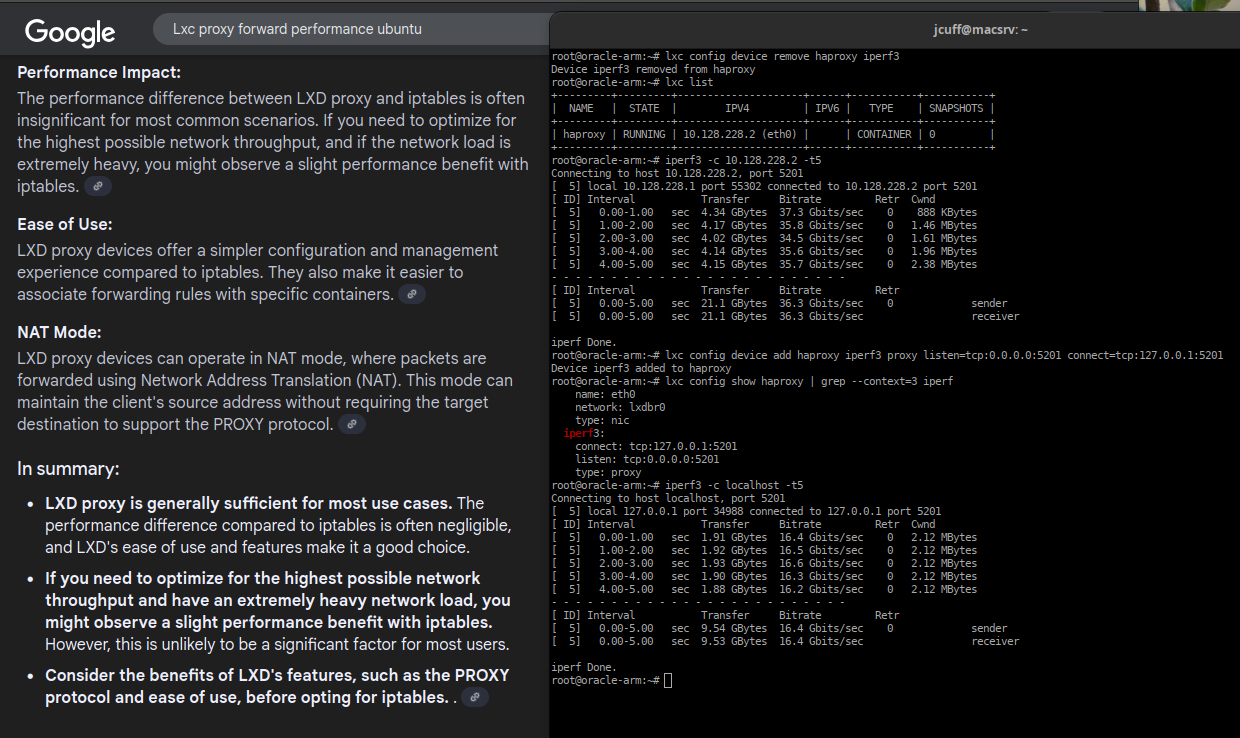The image size is (1240, 738).
Task: Focus the Google search box with Lxc proxy query
Action: [350, 29]
